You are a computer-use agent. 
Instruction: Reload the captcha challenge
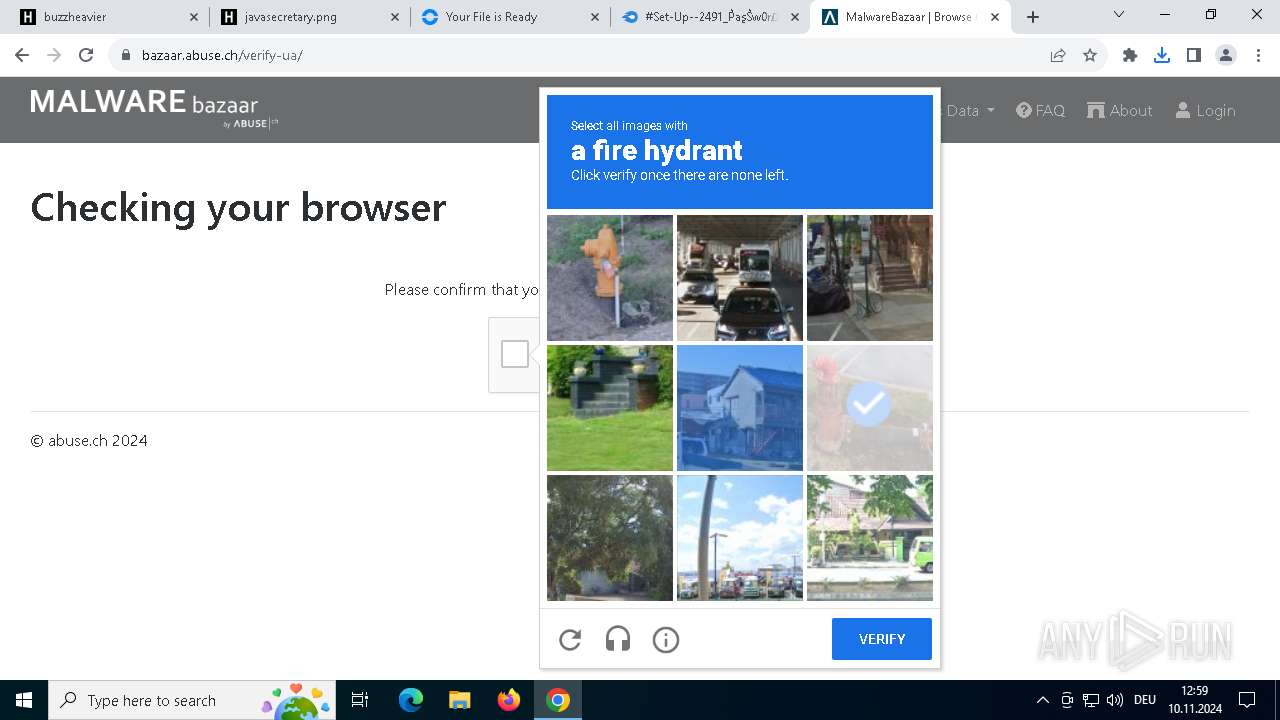[570, 639]
